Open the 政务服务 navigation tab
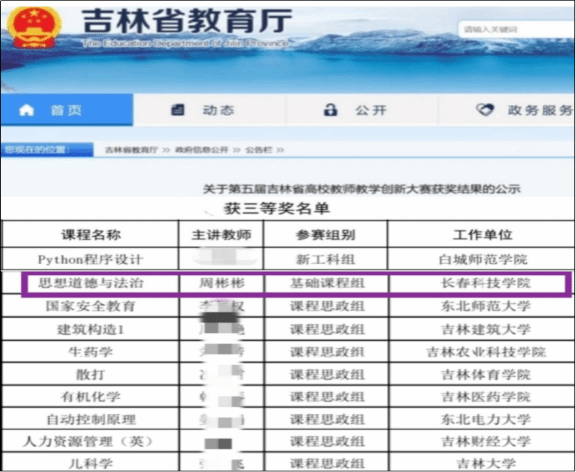 coord(507,110)
